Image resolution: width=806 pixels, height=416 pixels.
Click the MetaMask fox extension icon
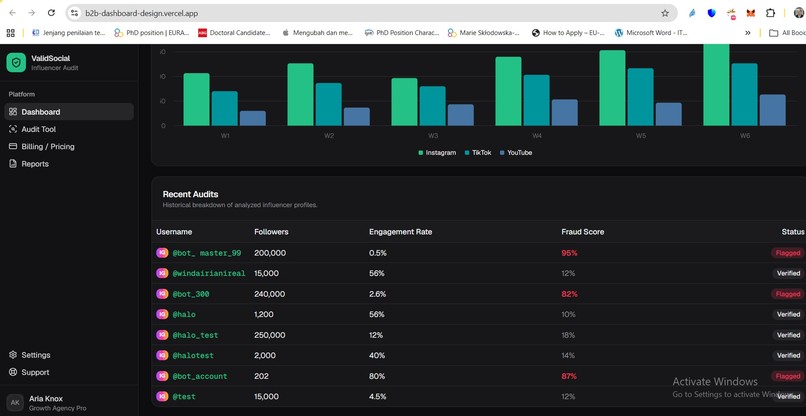click(751, 13)
